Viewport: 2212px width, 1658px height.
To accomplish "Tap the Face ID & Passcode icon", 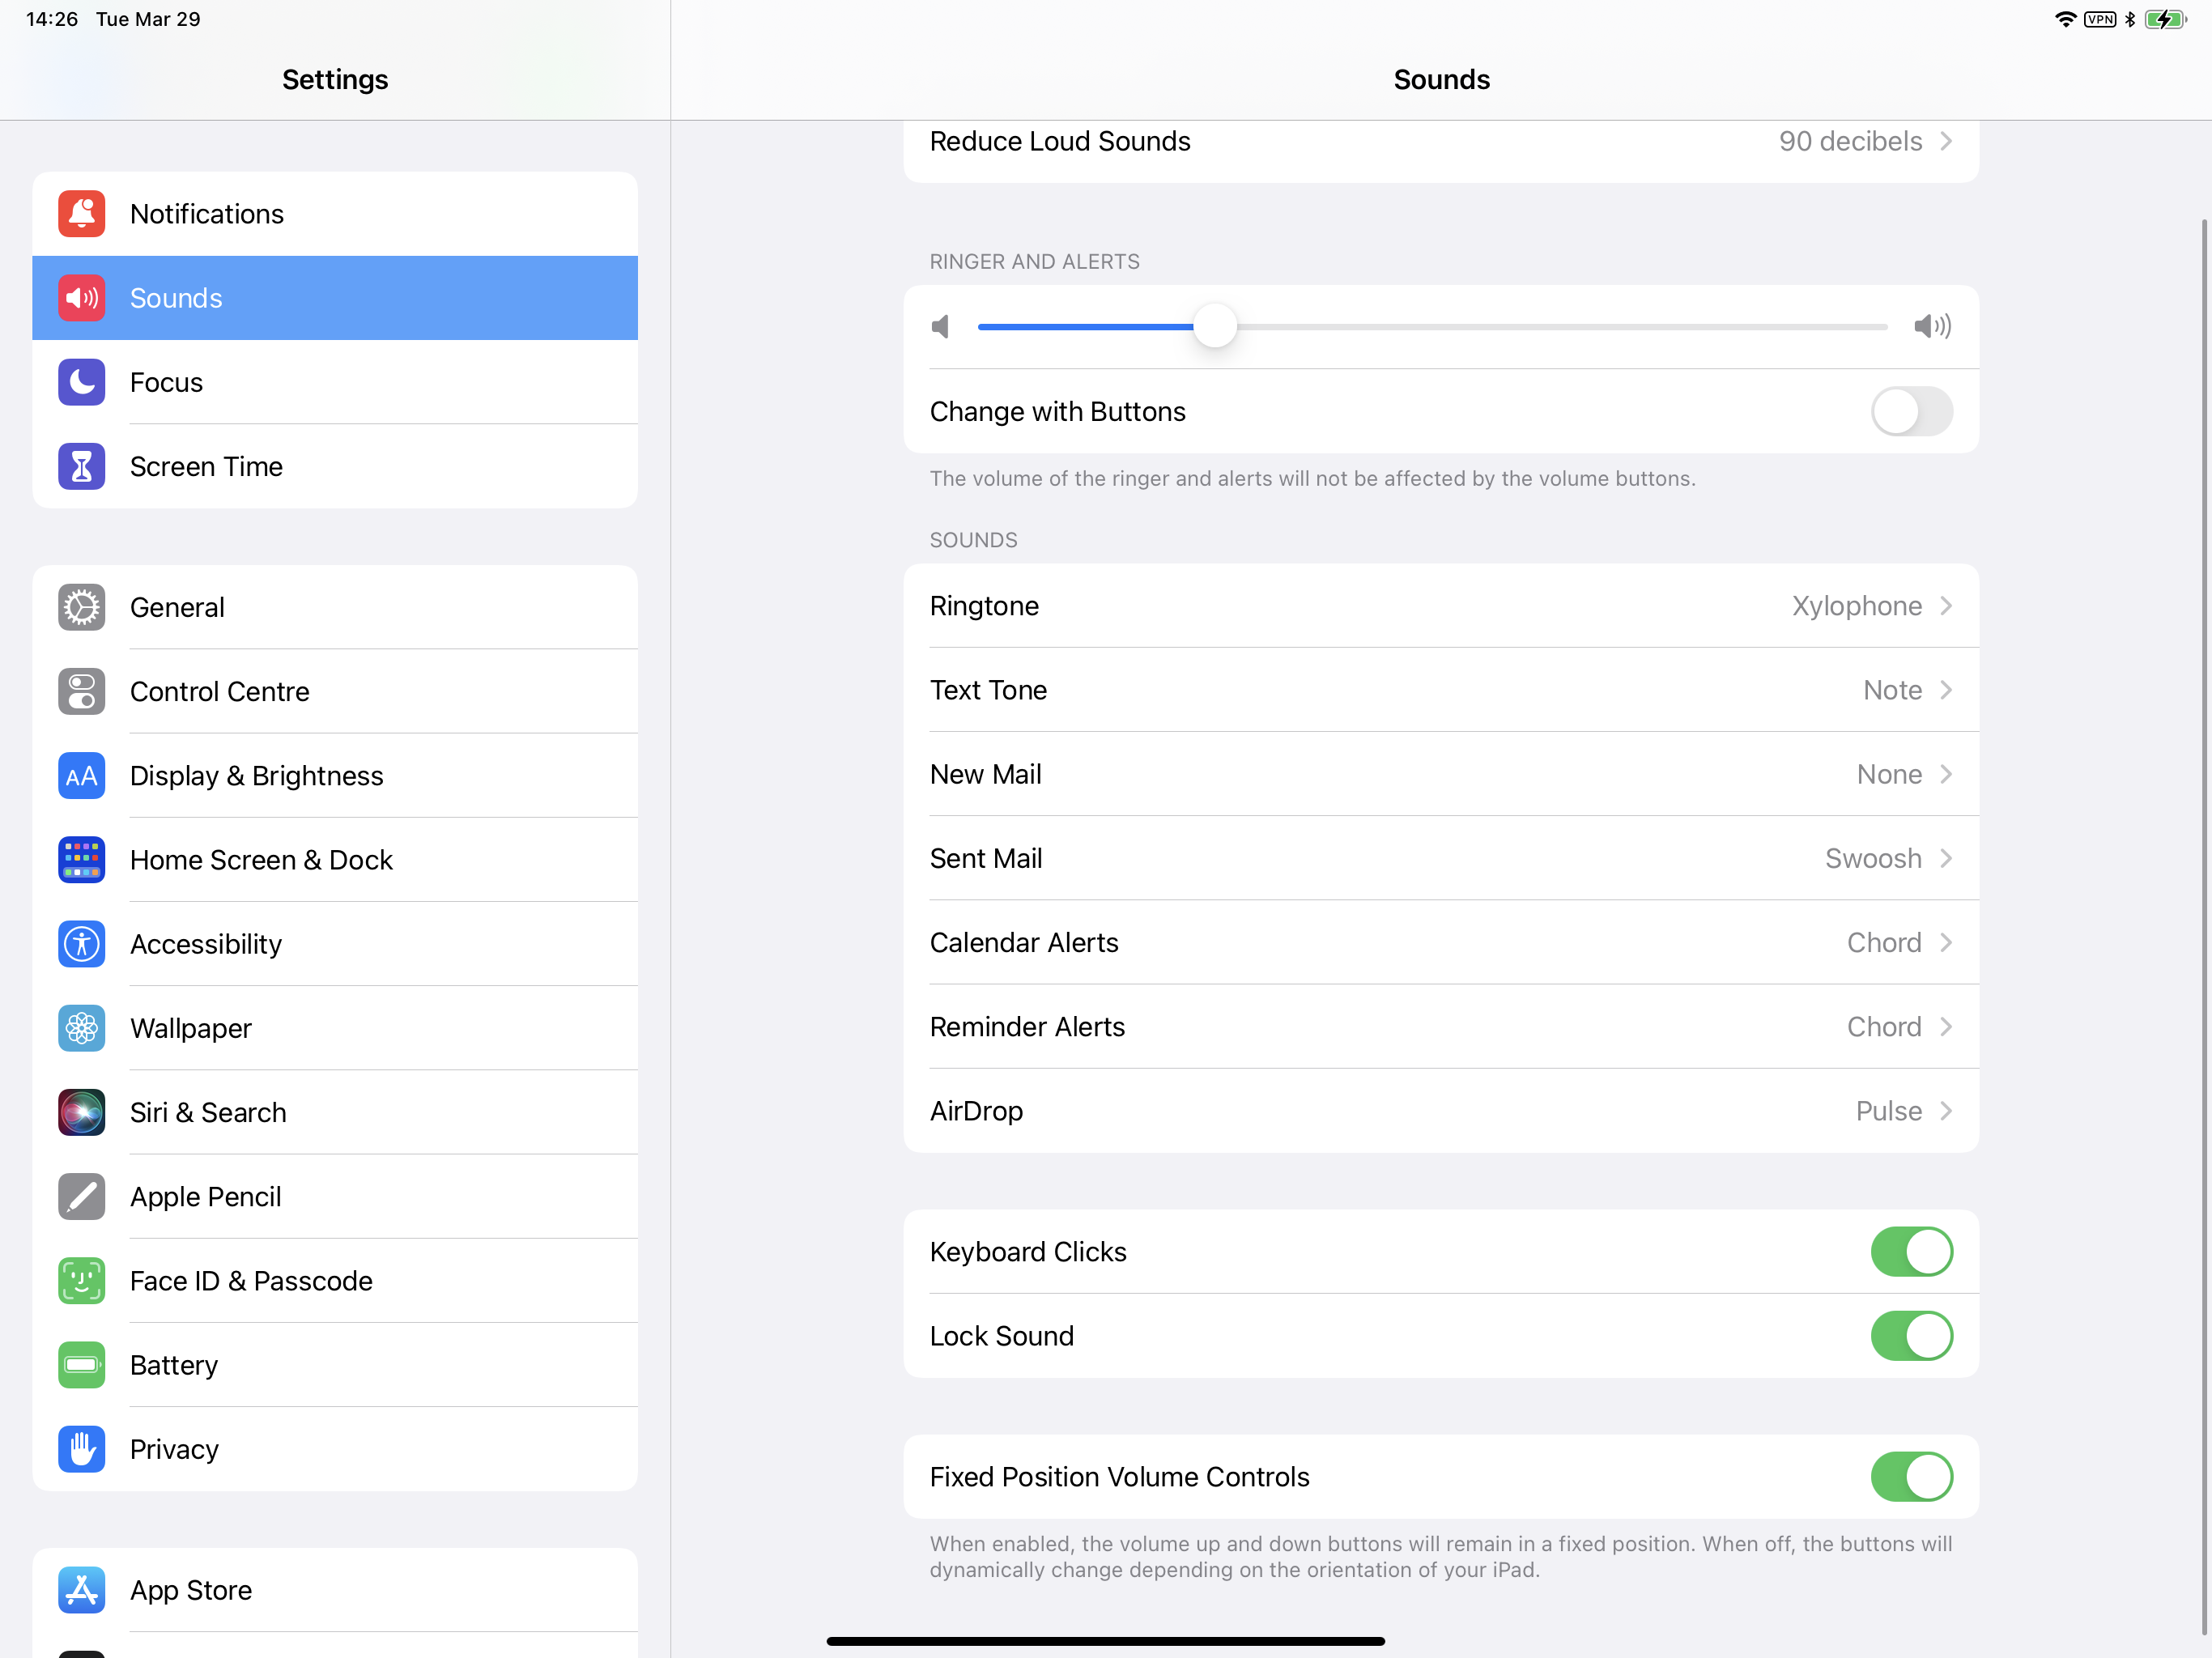I will (x=81, y=1281).
